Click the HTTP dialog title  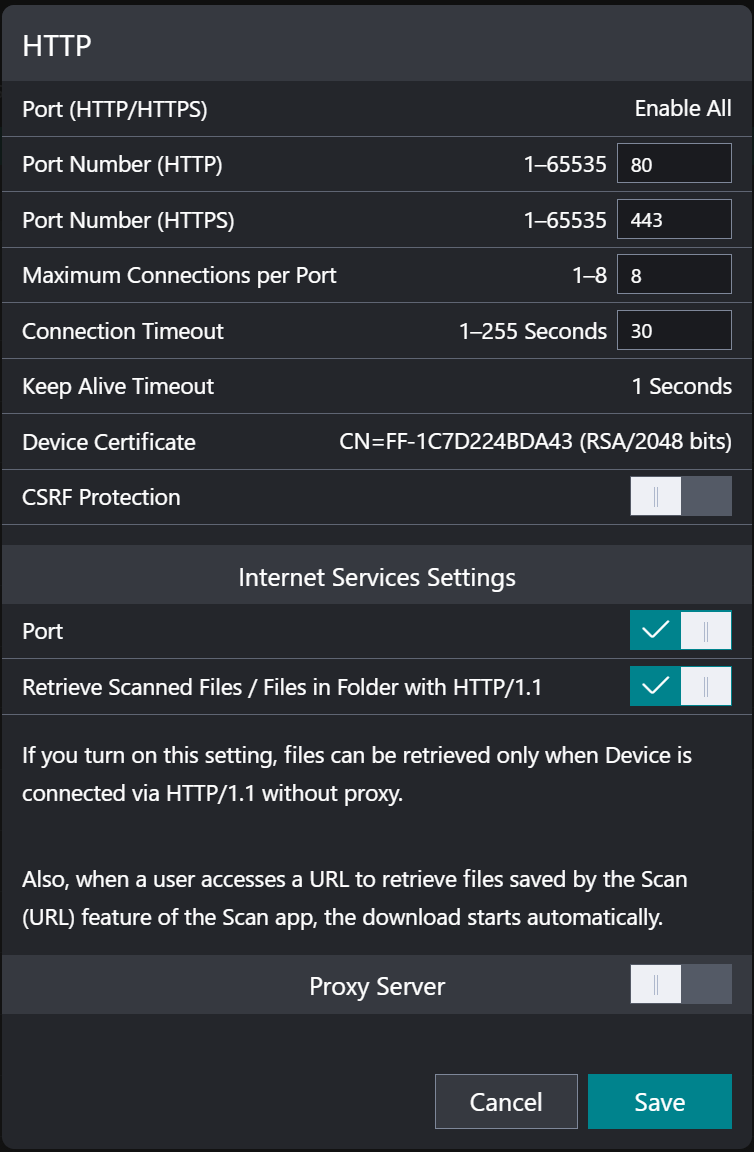[57, 45]
